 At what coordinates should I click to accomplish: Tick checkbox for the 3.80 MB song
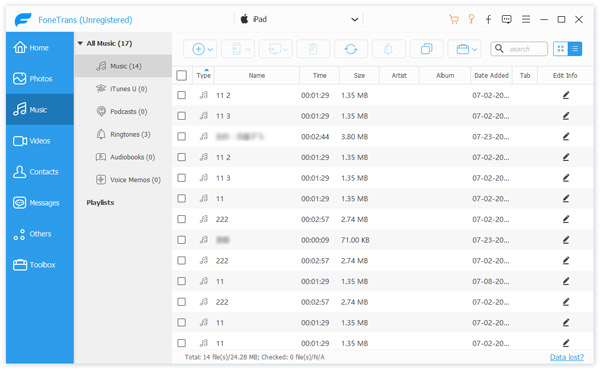pos(181,137)
